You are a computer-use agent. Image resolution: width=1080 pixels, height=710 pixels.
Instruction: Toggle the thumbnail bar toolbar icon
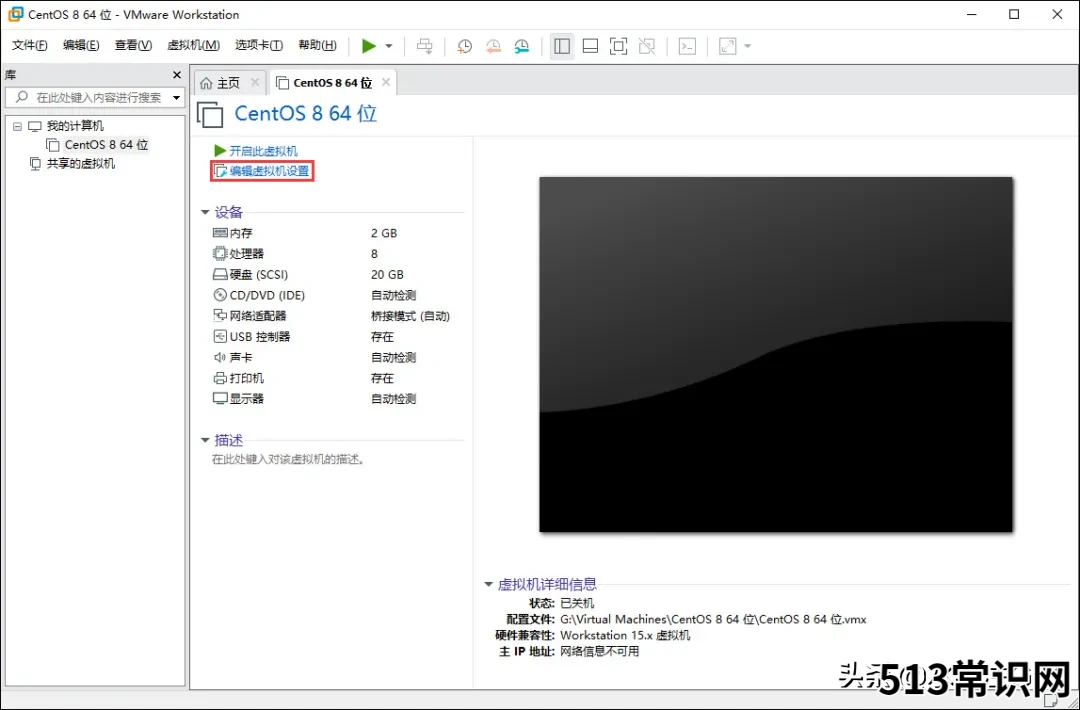pos(590,46)
